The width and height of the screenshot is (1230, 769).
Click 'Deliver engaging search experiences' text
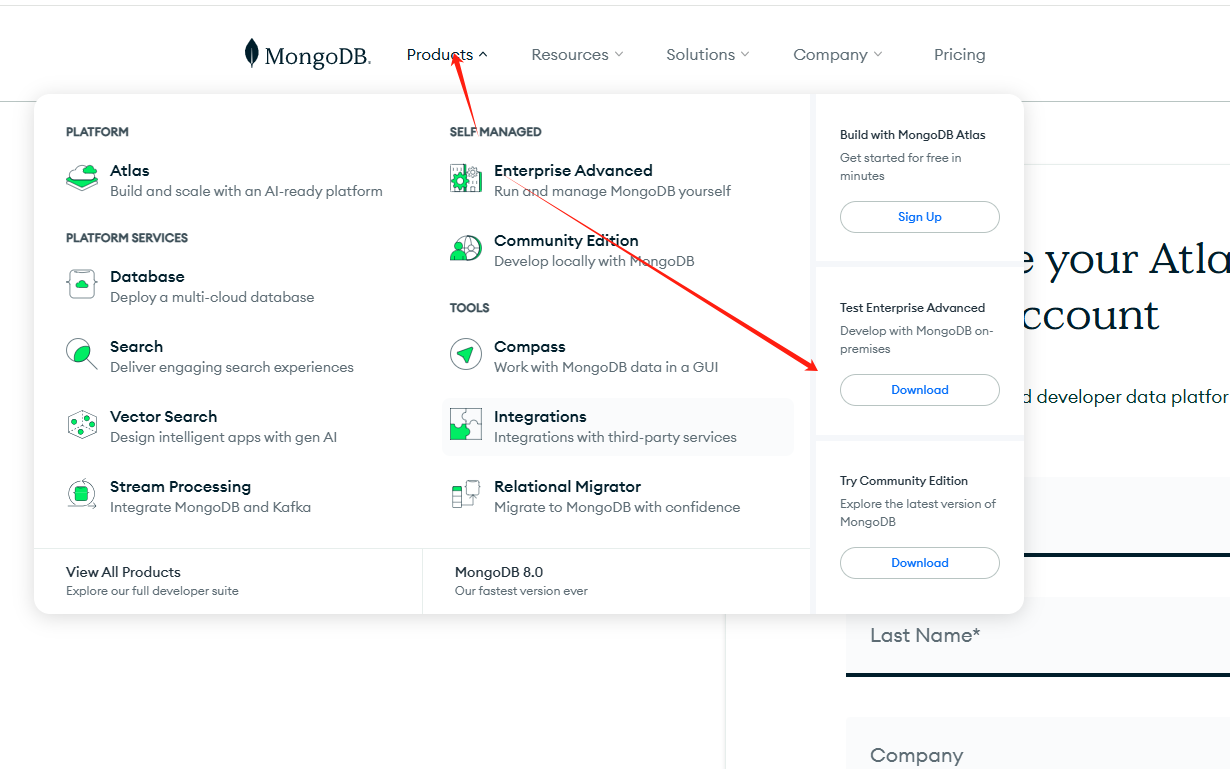point(232,367)
